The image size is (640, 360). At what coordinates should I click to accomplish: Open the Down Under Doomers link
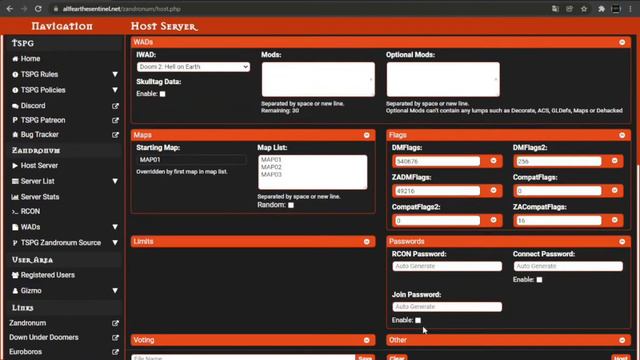44,338
